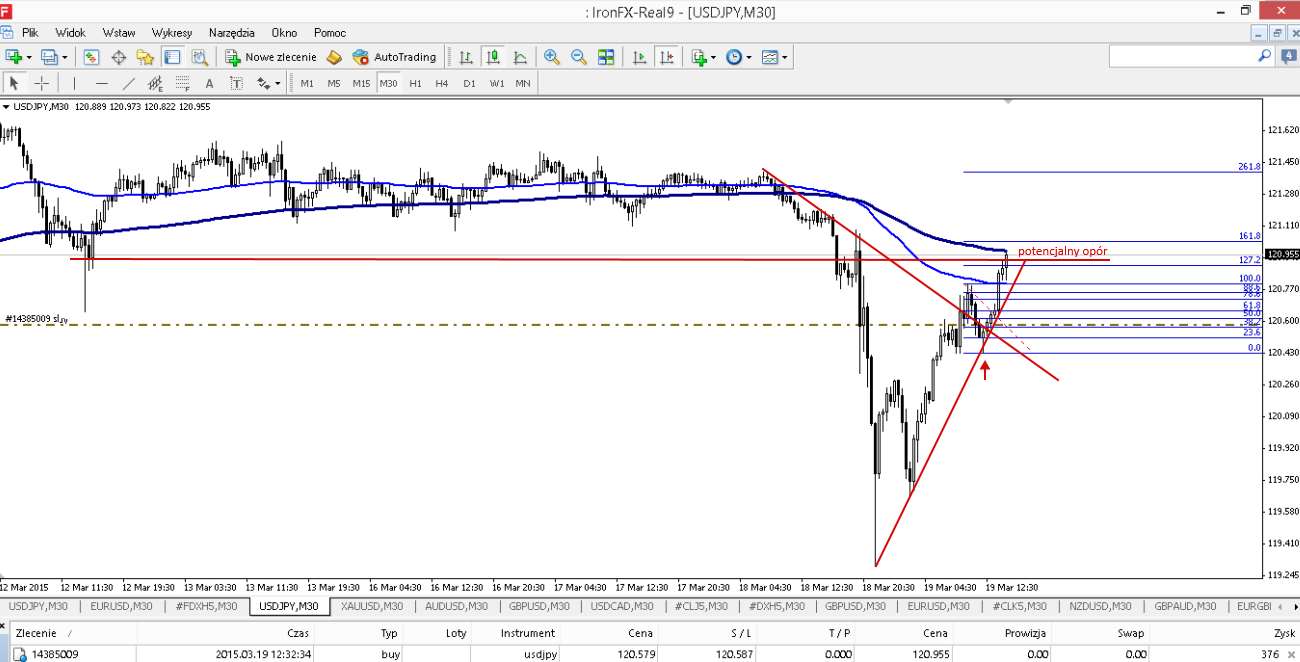The width and height of the screenshot is (1300, 662).
Task: Switch chart to bar chart
Action: (x=465, y=57)
